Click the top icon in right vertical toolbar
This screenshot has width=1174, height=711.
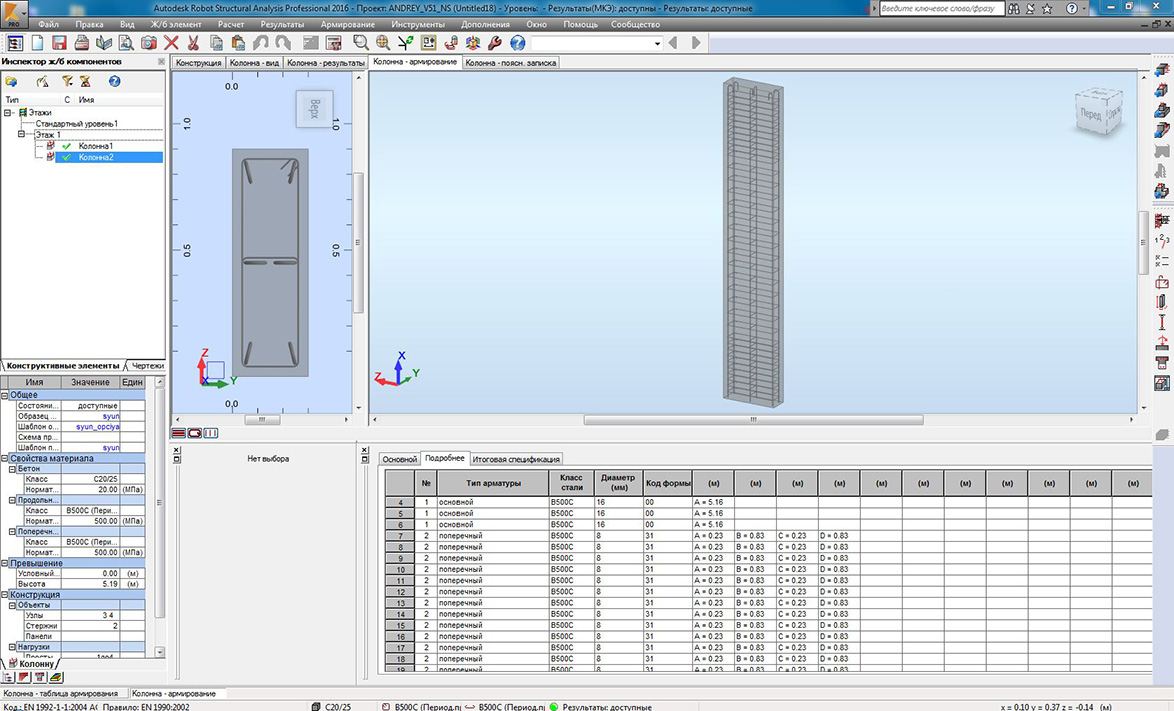coord(1162,70)
